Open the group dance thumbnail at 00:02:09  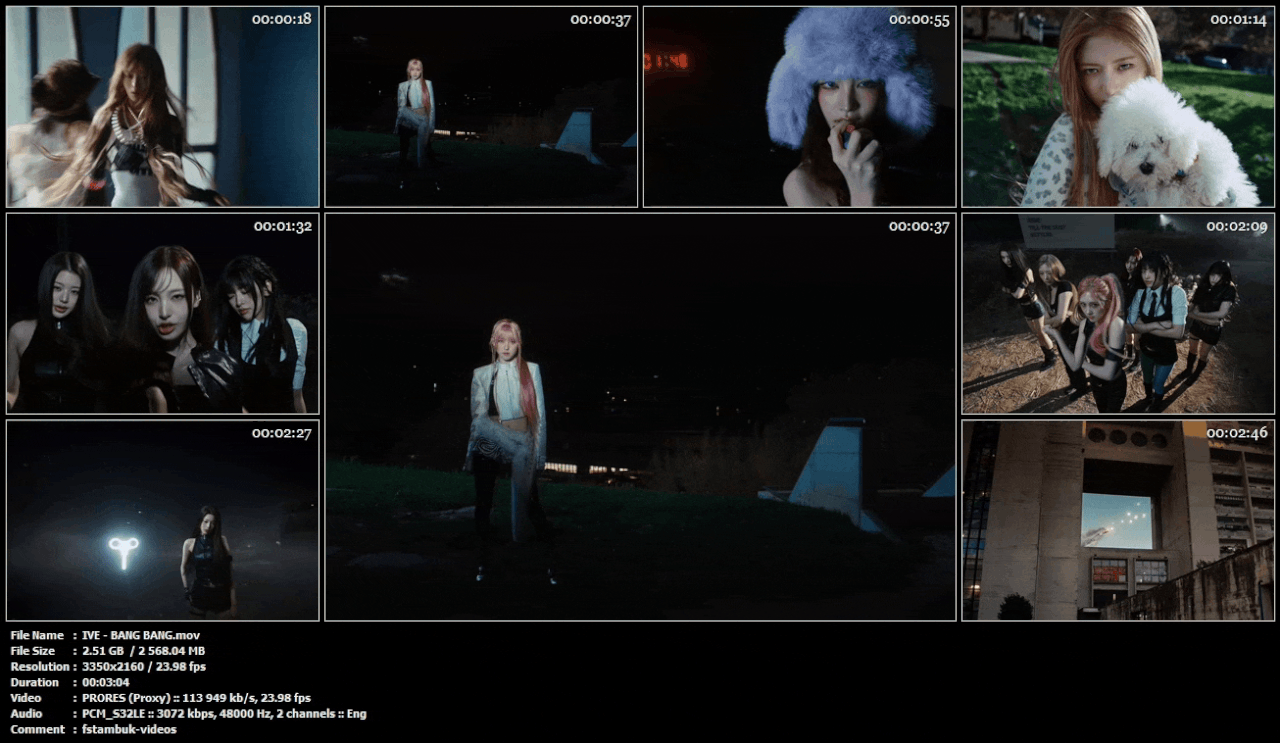tap(1118, 314)
